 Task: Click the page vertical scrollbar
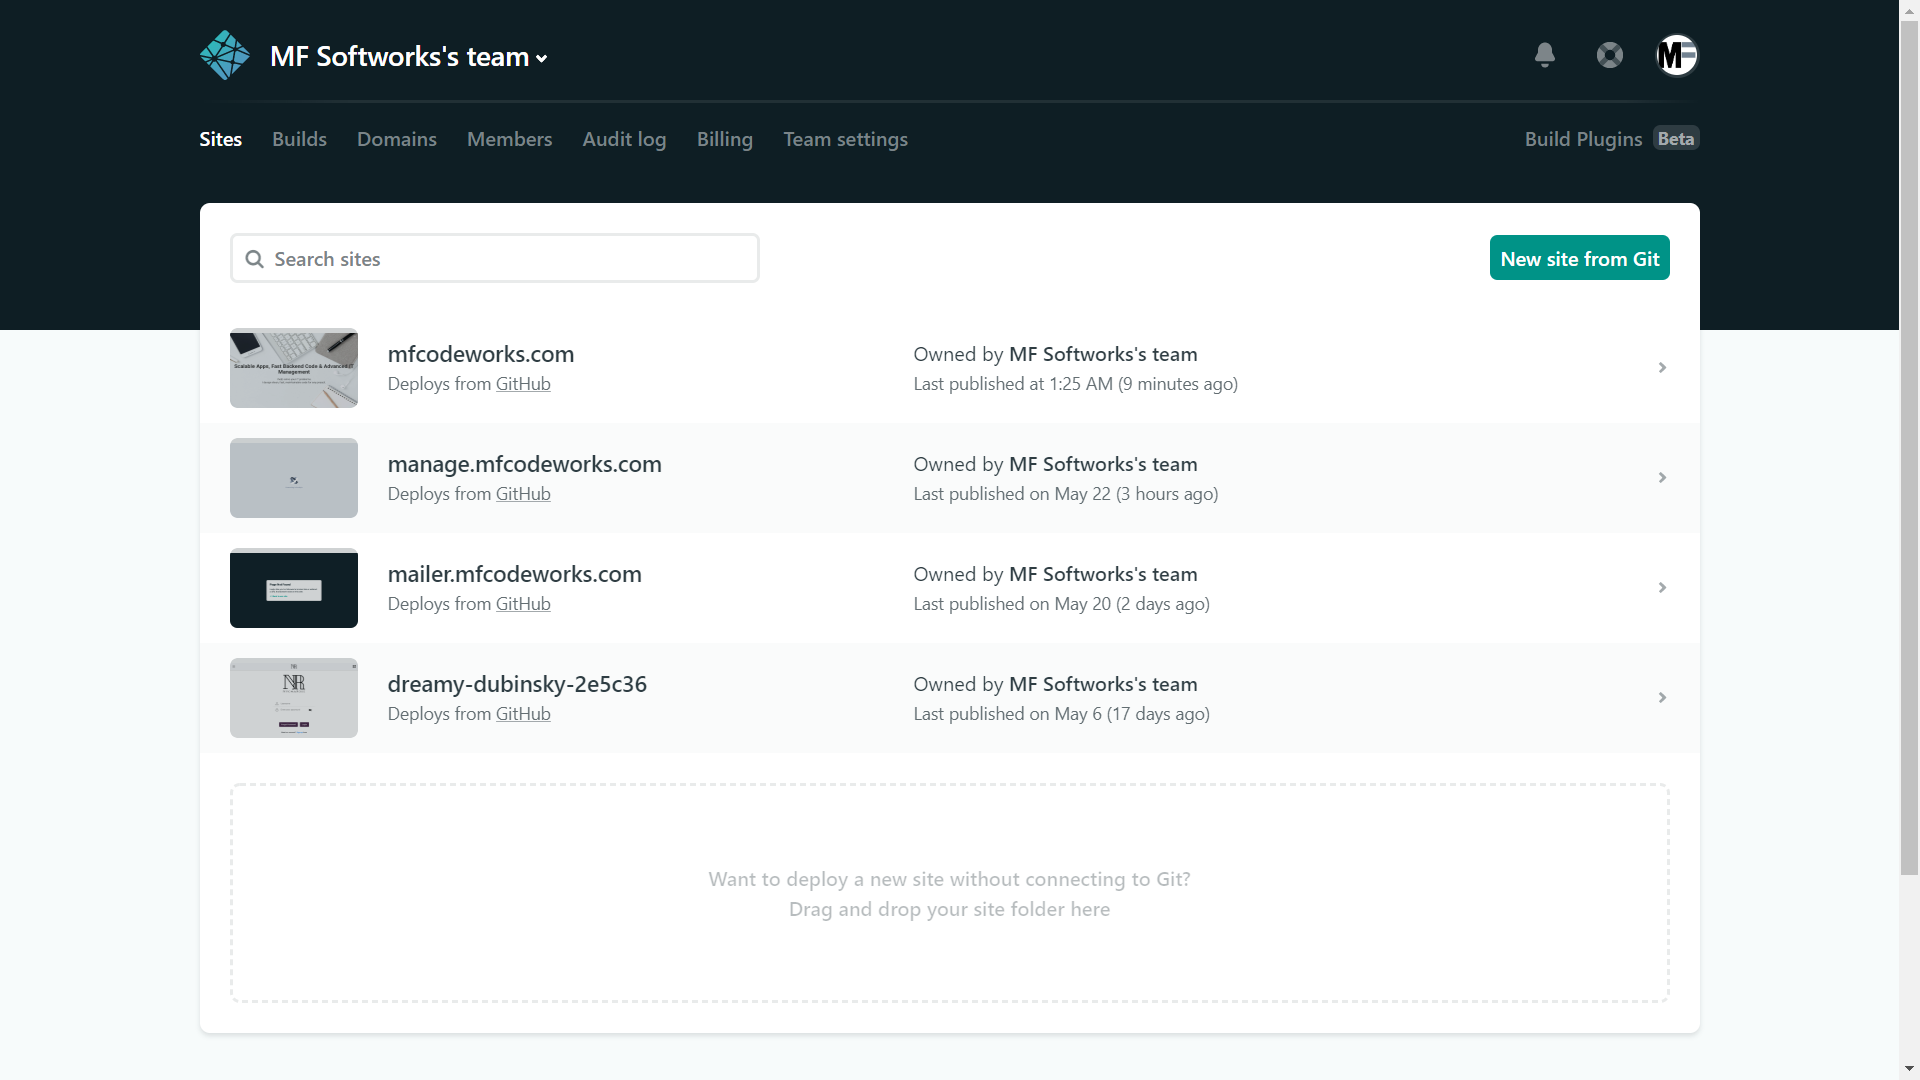pos(1909,450)
